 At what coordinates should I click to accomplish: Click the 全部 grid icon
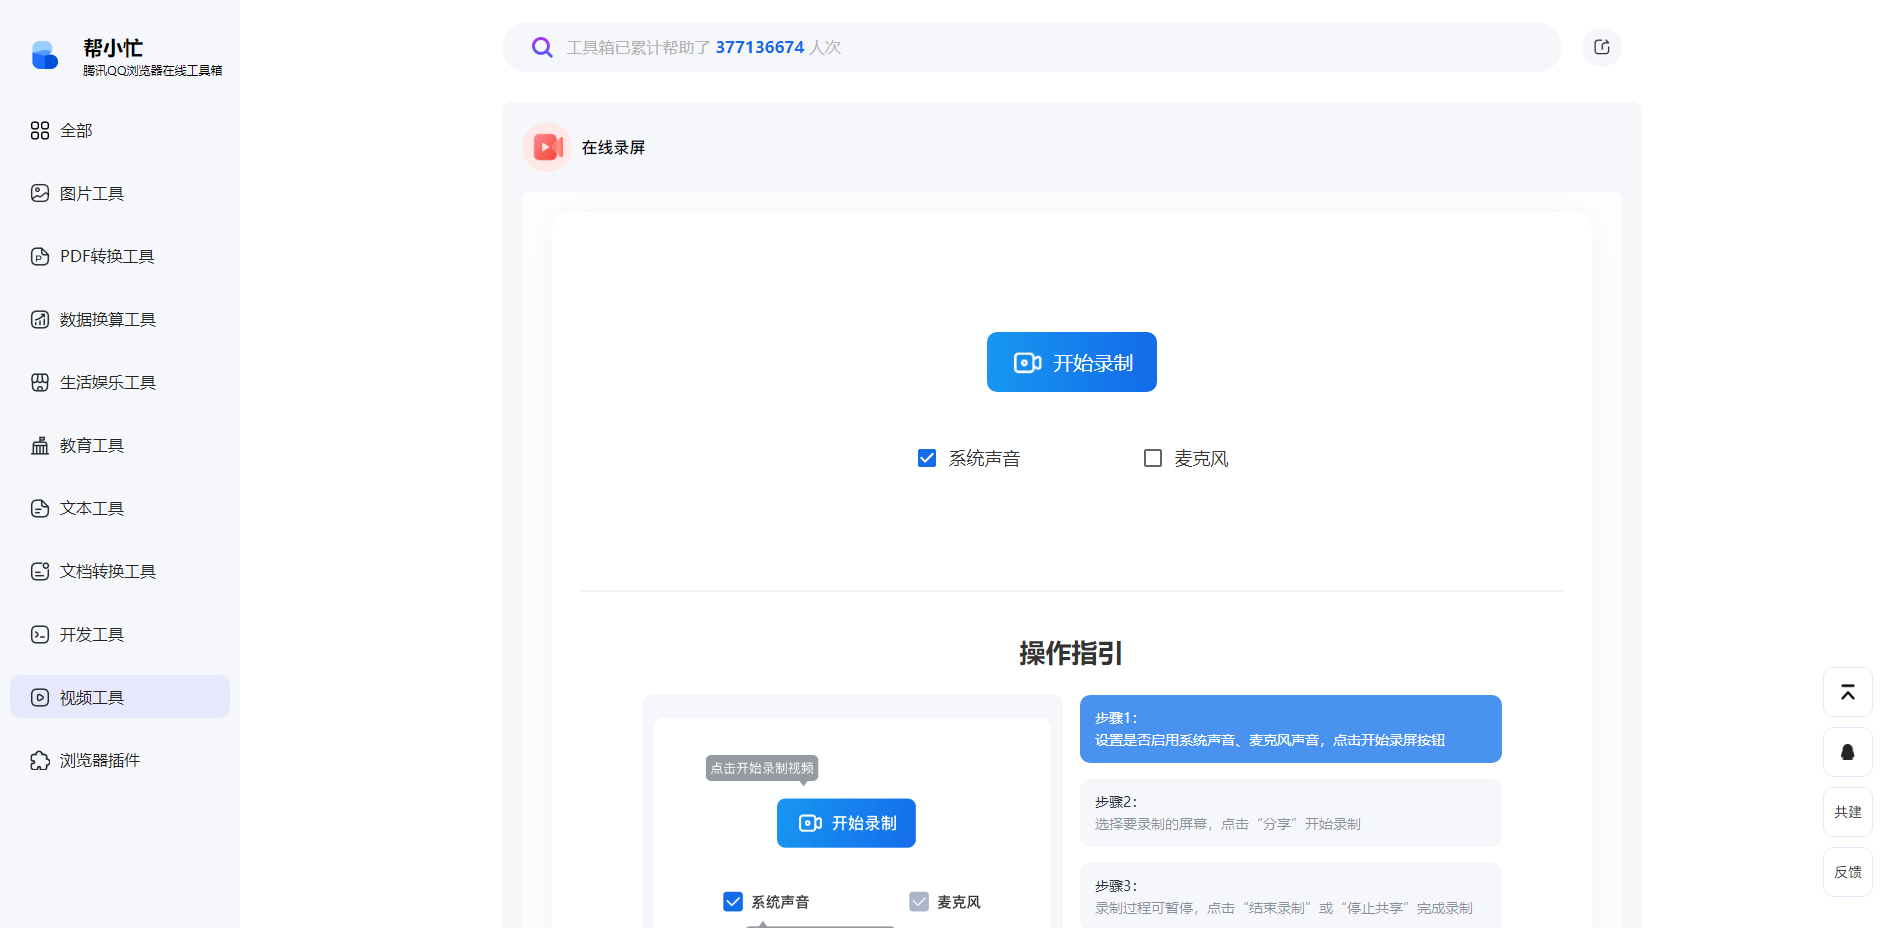click(40, 131)
